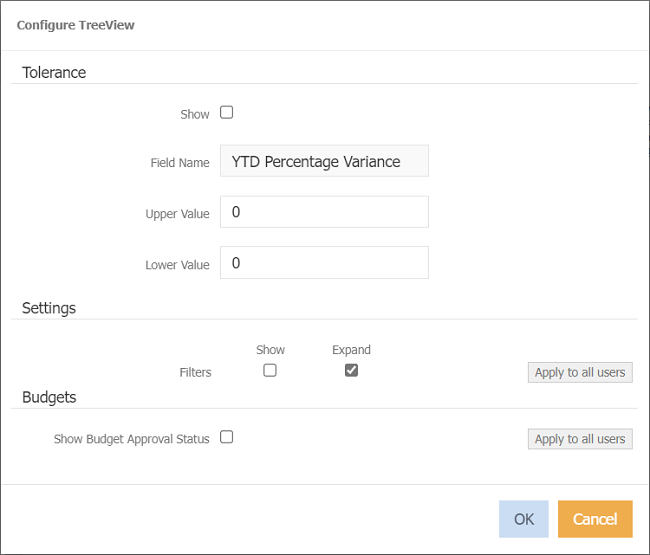
Task: Click the Filters row label
Action: (x=195, y=373)
